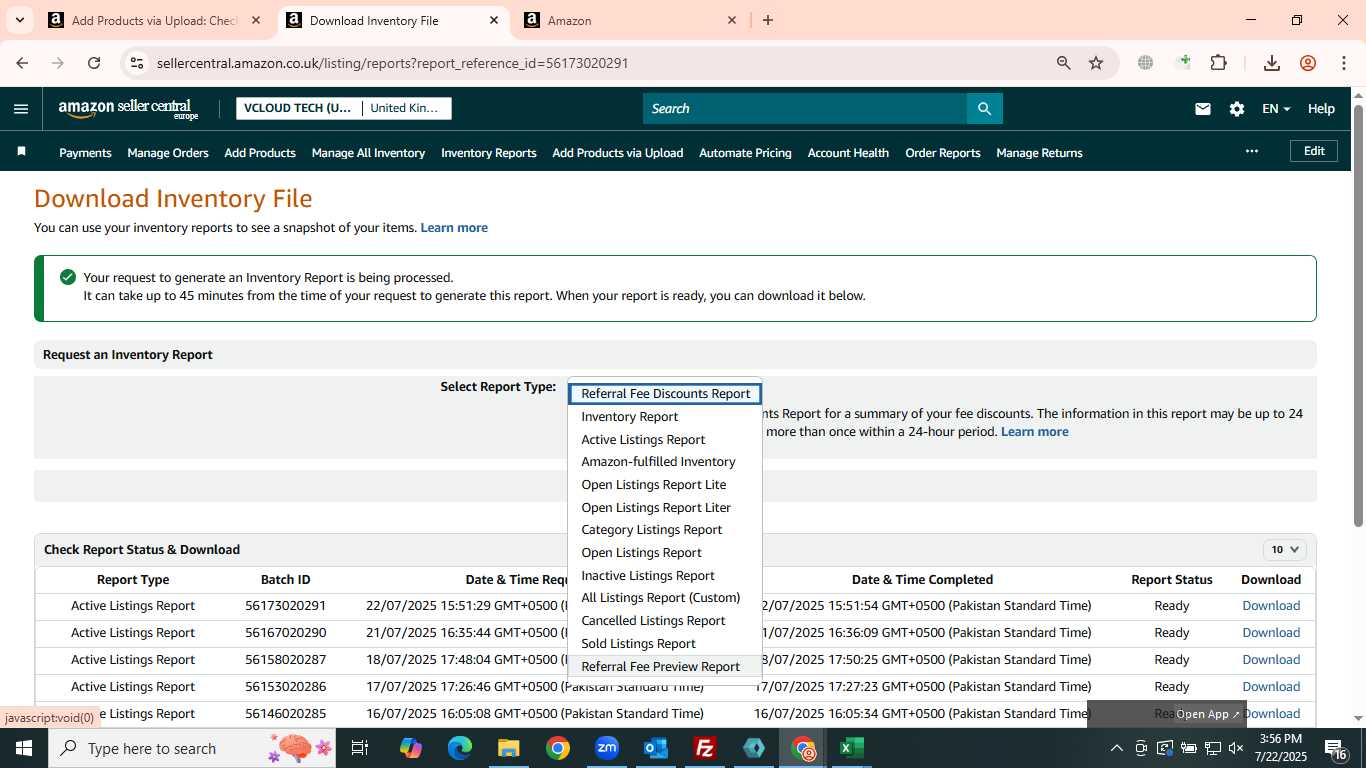Click the bookmark flag icon in navigation bar

[21, 152]
